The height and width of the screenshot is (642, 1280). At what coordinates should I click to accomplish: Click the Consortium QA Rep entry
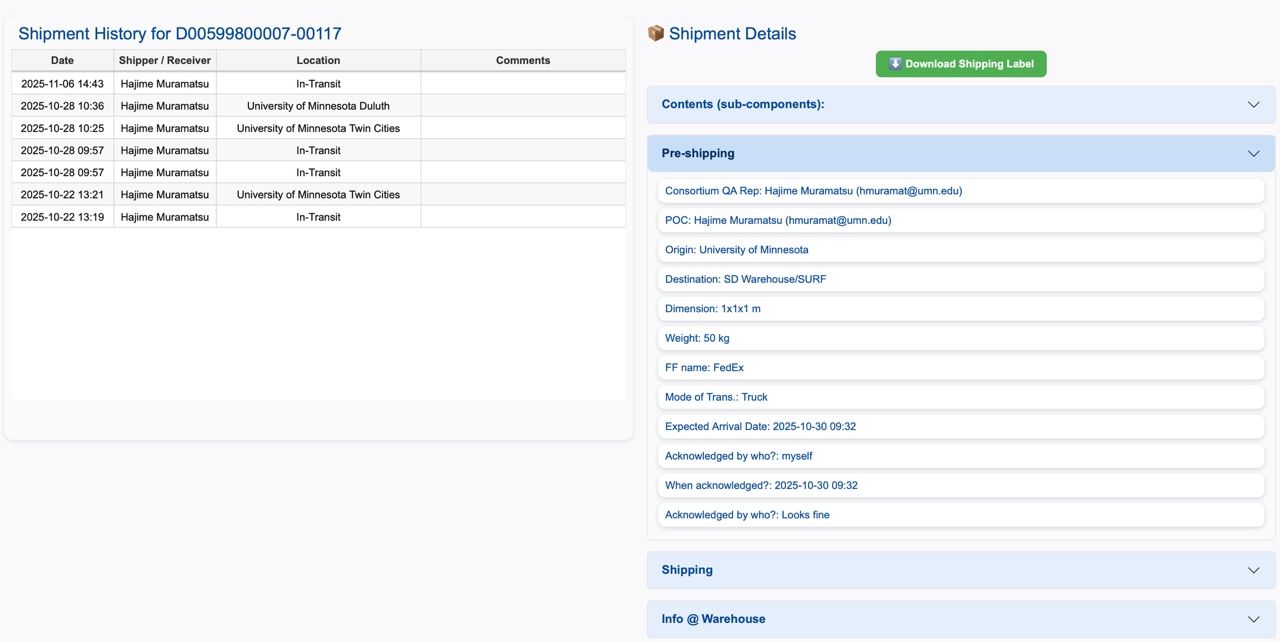tap(813, 191)
